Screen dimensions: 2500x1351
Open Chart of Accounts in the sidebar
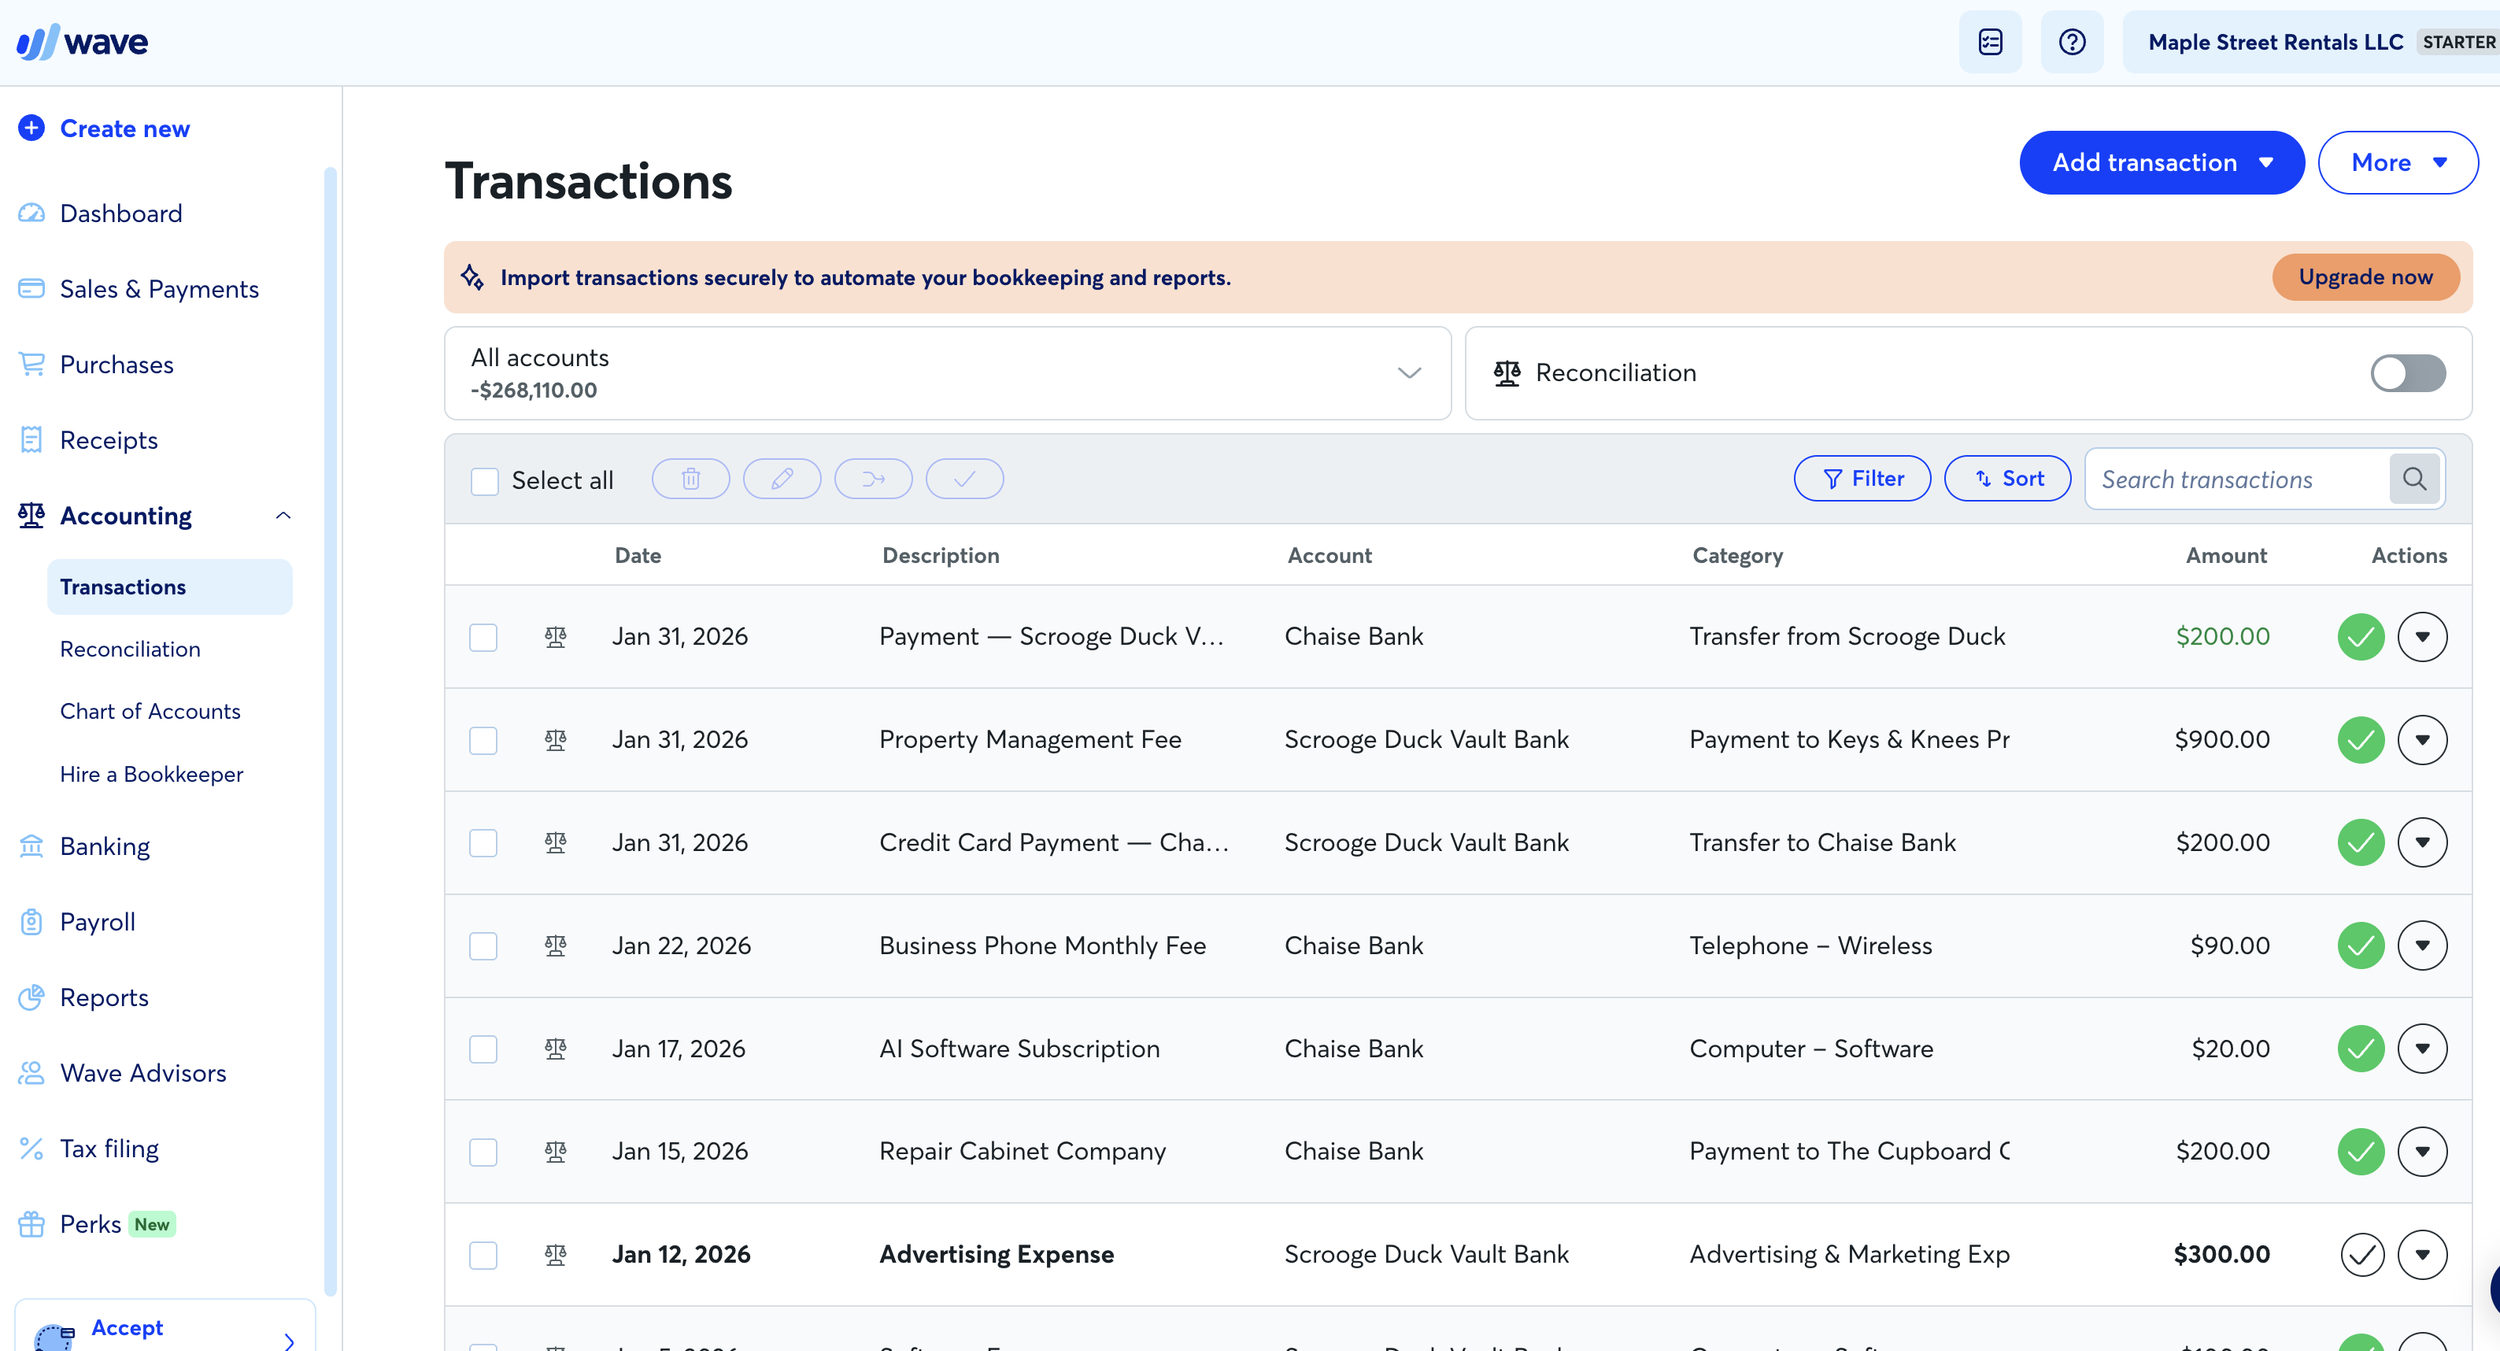tap(150, 711)
